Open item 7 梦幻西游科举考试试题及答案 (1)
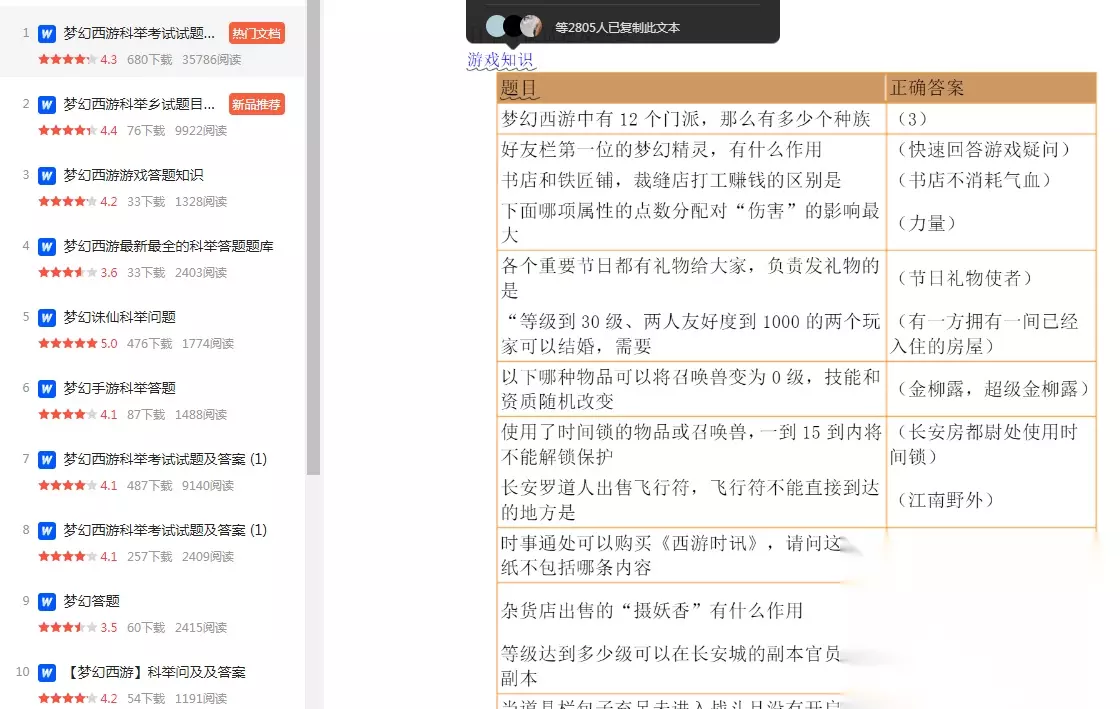Image resolution: width=1120 pixels, height=709 pixels. 165,459
